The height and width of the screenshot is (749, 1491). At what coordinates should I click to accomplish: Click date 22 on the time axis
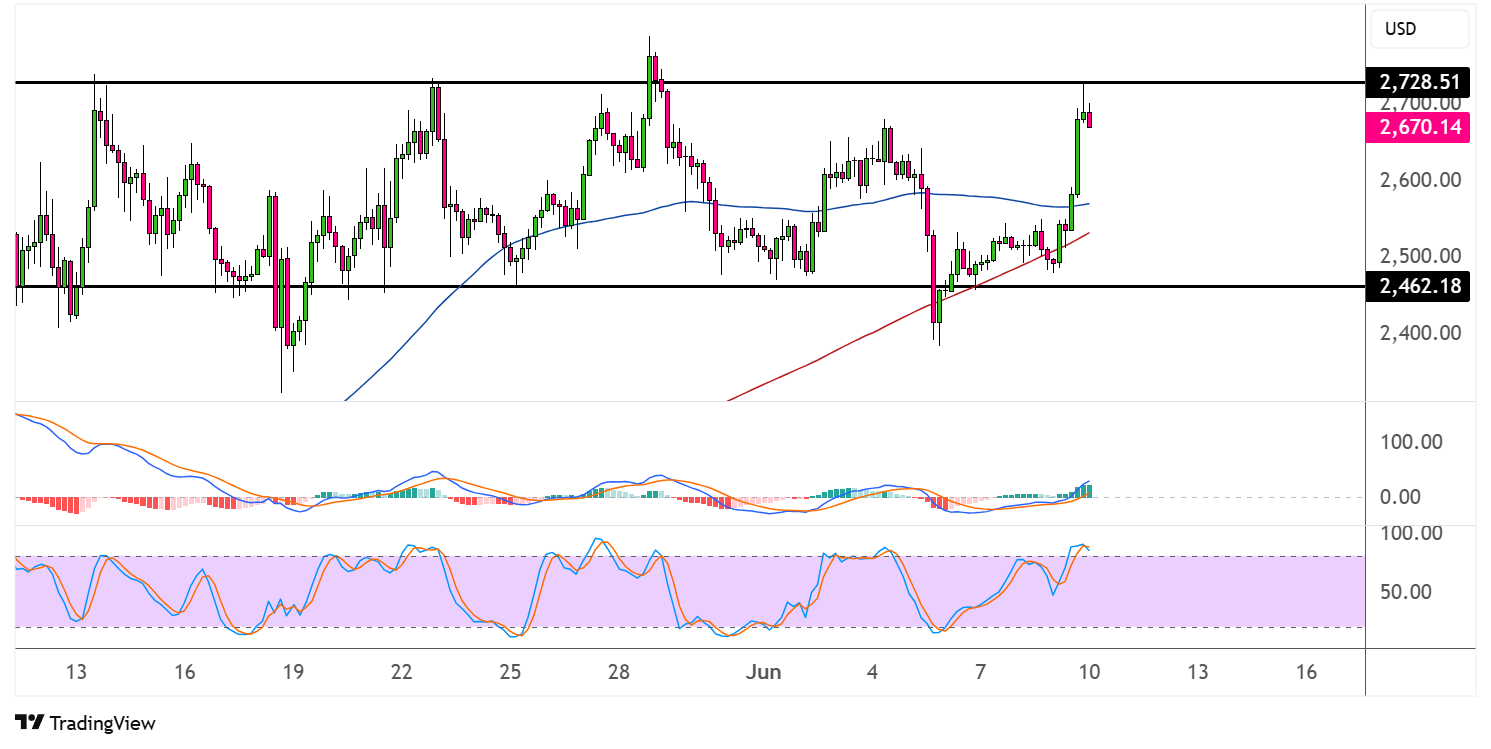click(402, 672)
